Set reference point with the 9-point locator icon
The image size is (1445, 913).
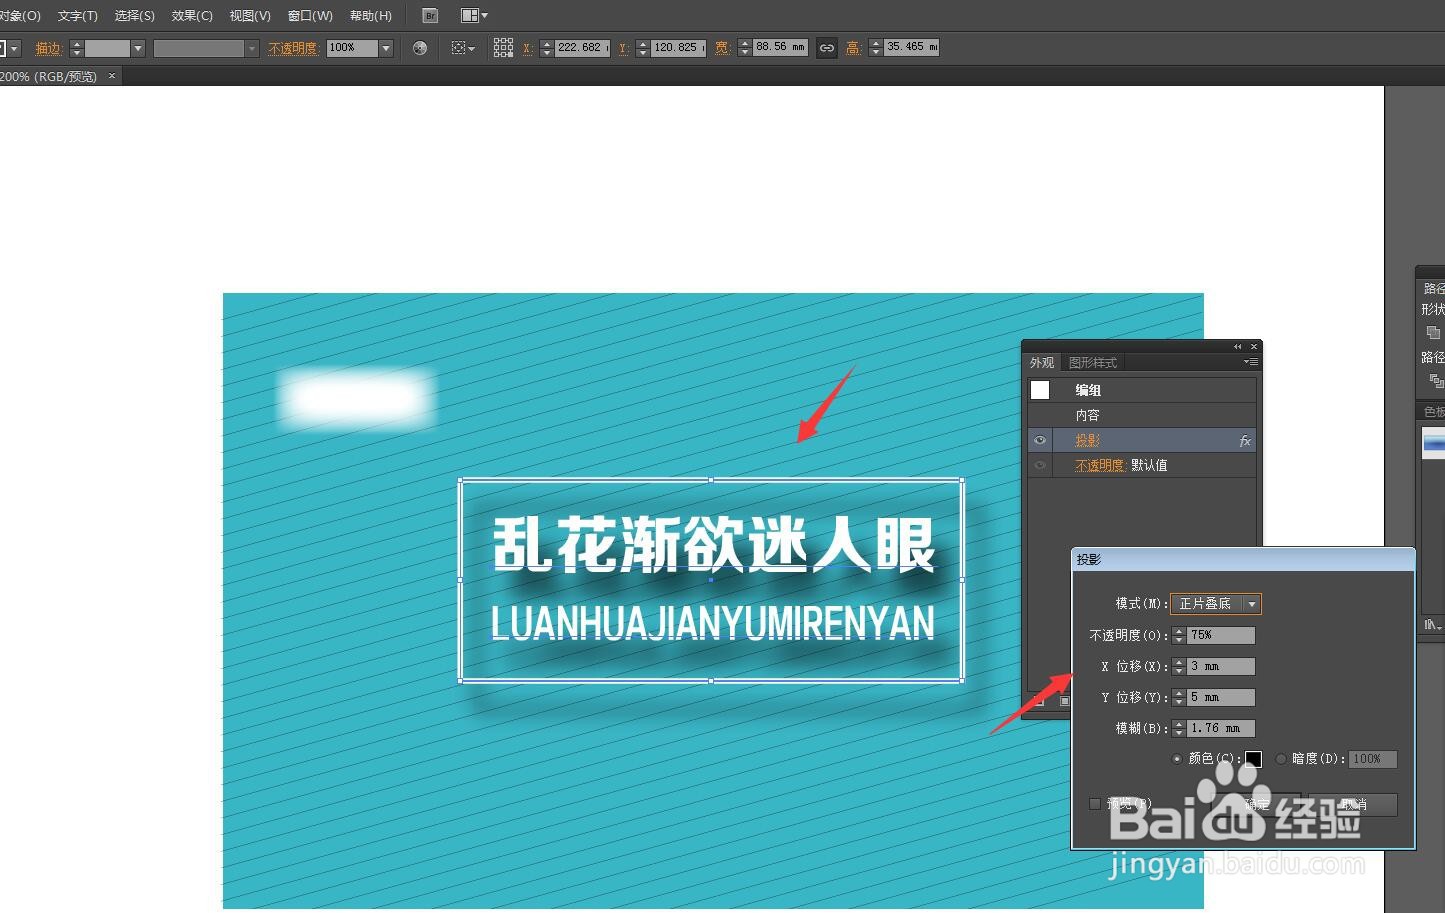click(x=503, y=47)
